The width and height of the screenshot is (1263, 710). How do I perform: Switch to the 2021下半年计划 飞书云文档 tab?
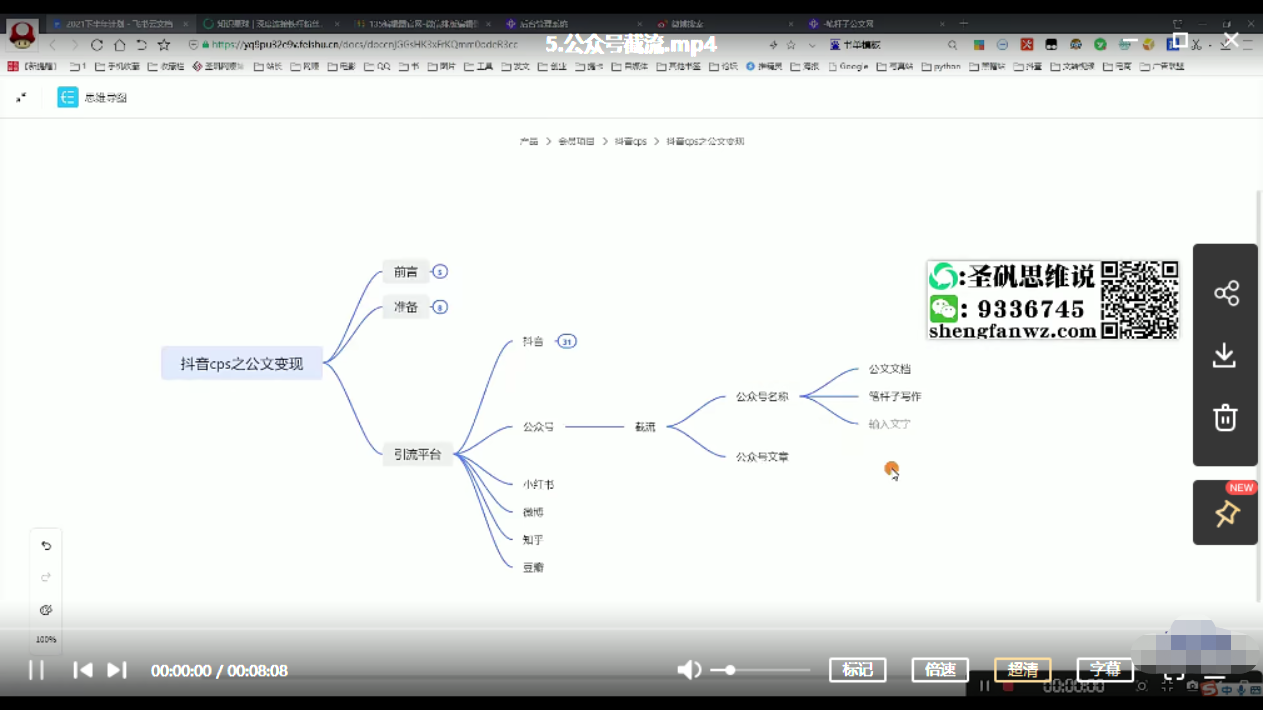[119, 23]
